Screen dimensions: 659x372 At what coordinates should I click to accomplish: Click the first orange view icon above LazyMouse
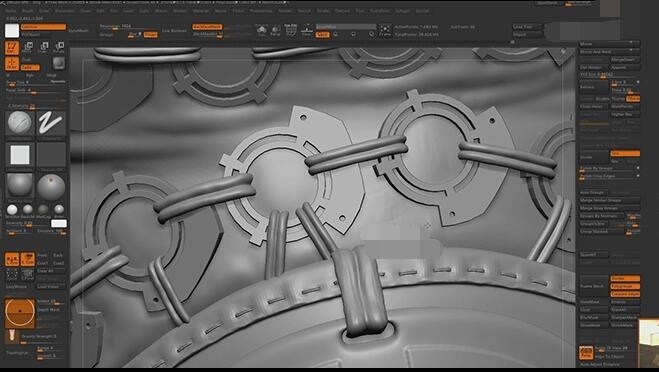tap(12, 259)
